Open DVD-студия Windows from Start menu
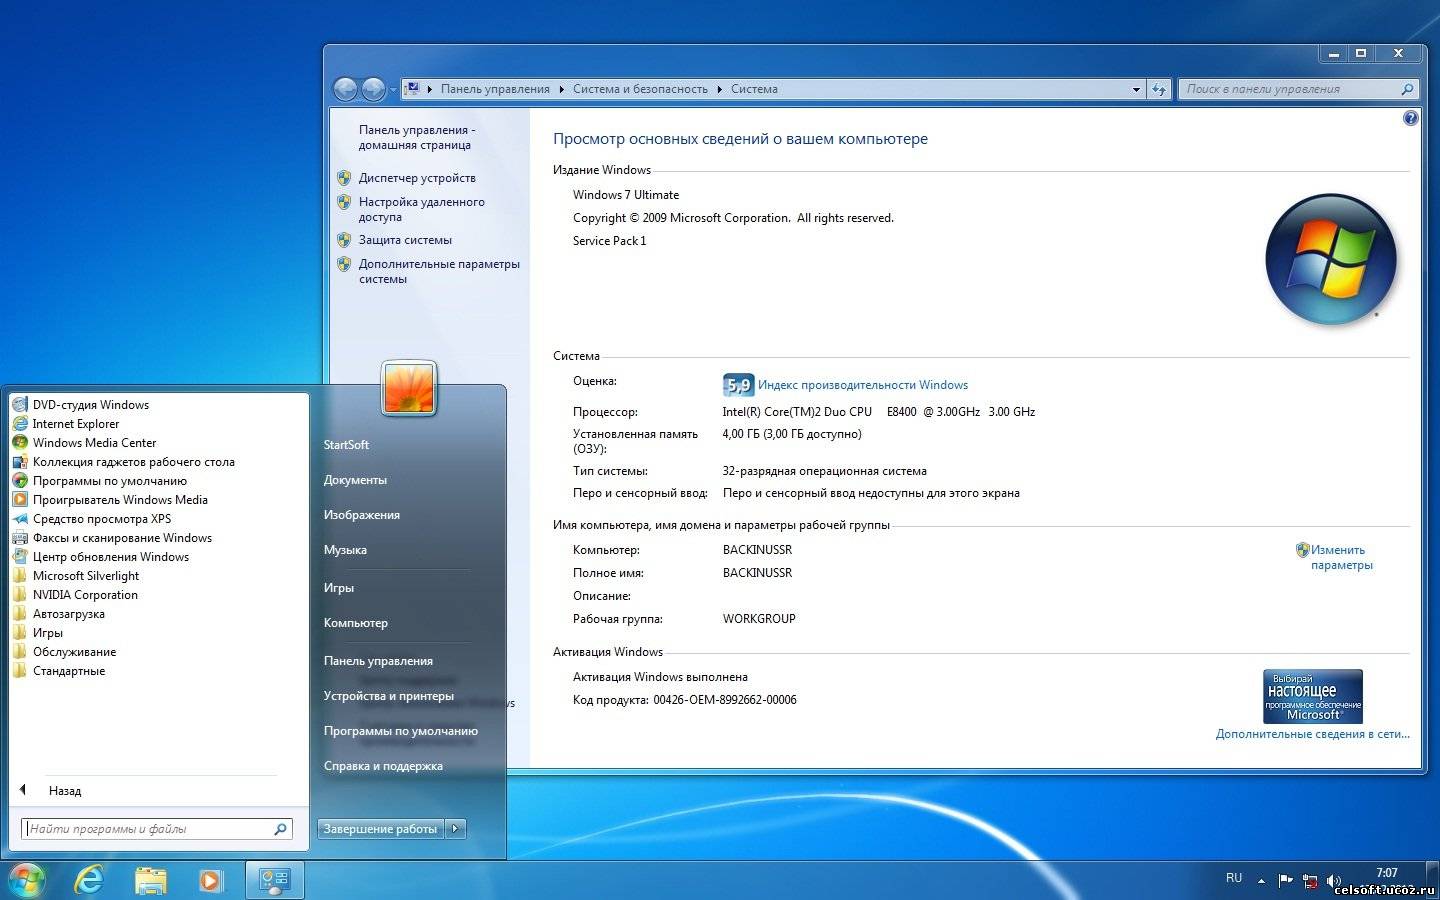The image size is (1440, 900). click(81, 405)
